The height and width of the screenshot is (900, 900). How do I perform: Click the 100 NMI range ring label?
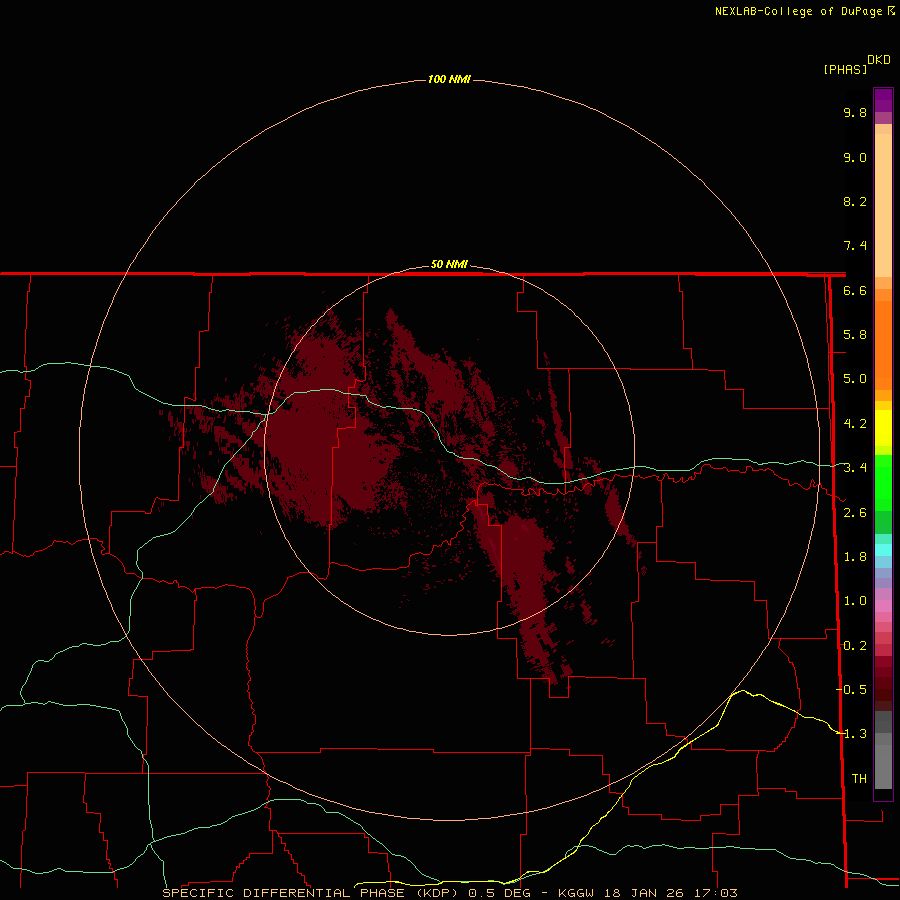coord(449,79)
